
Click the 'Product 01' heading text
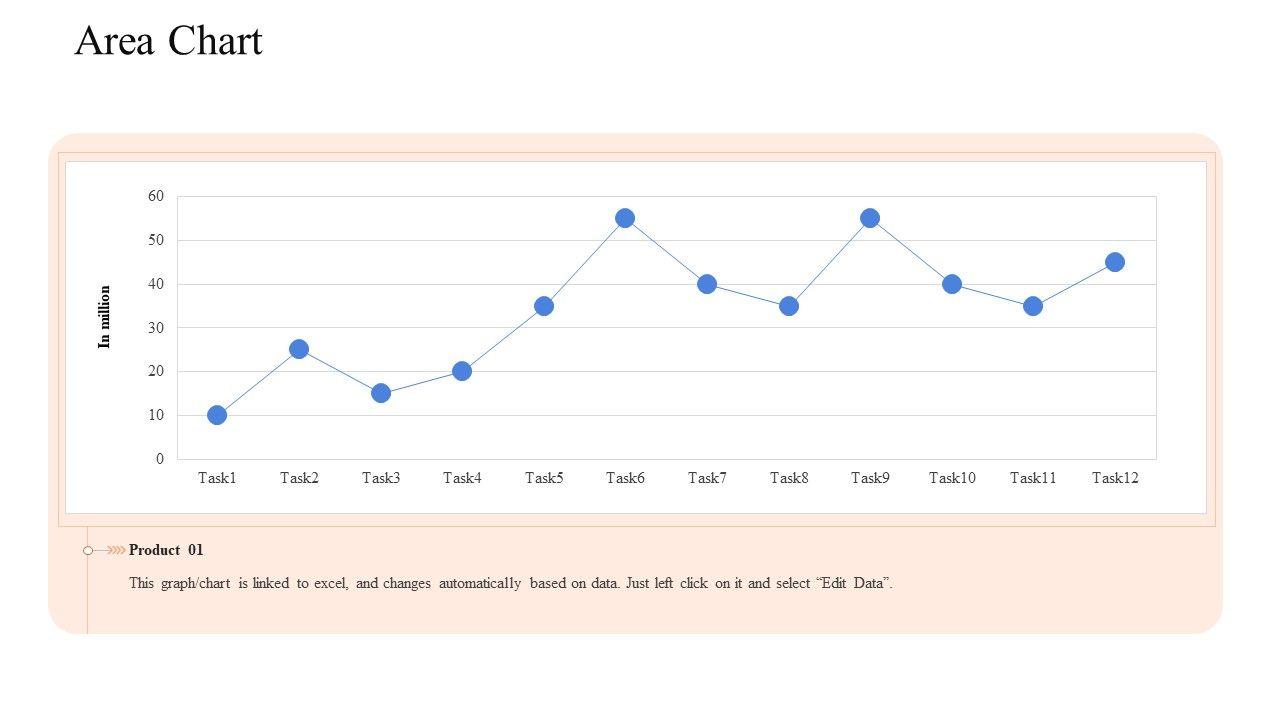166,550
